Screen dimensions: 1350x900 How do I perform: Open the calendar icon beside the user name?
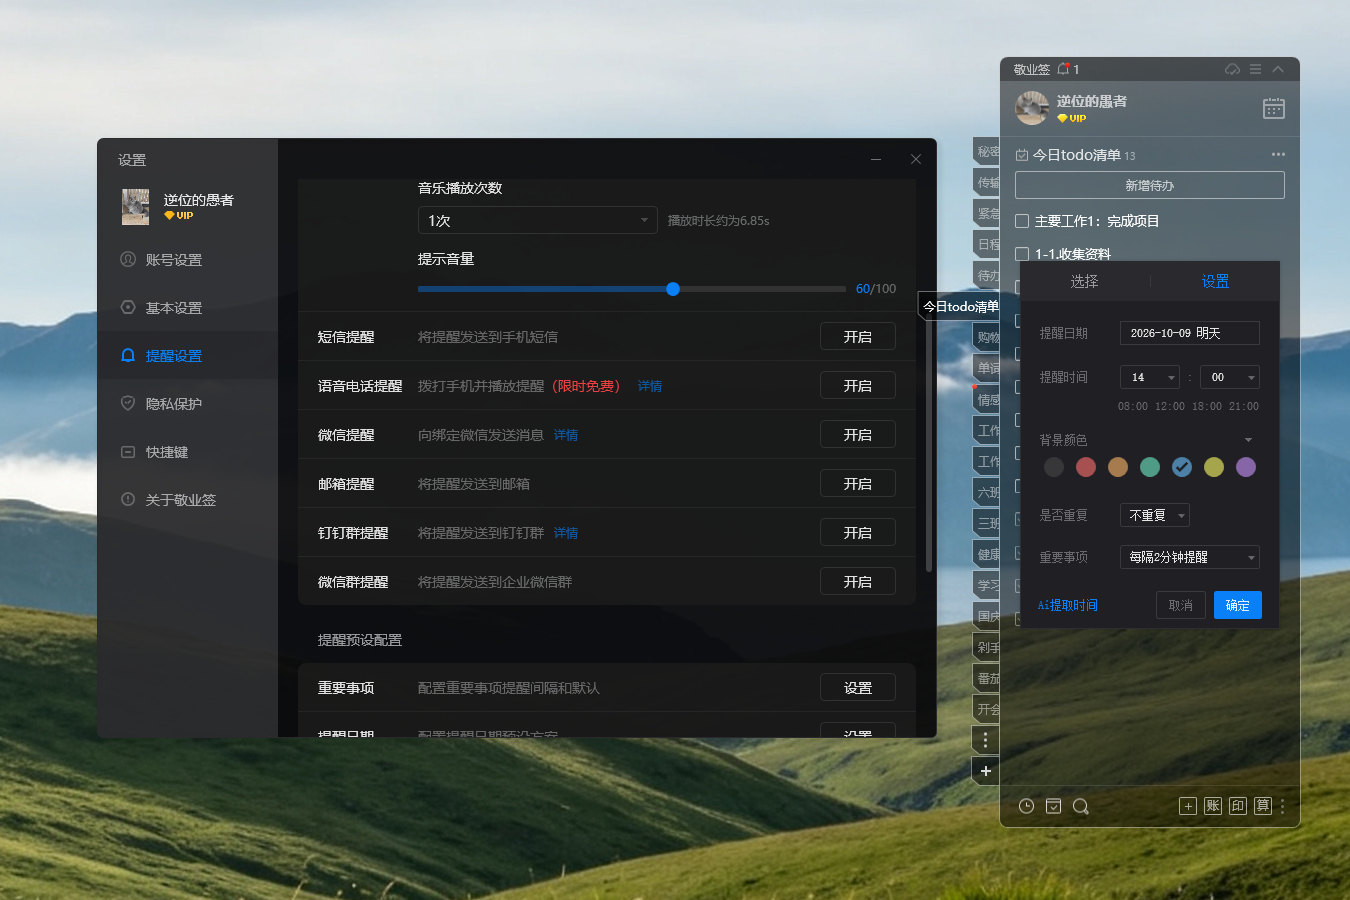(x=1273, y=108)
